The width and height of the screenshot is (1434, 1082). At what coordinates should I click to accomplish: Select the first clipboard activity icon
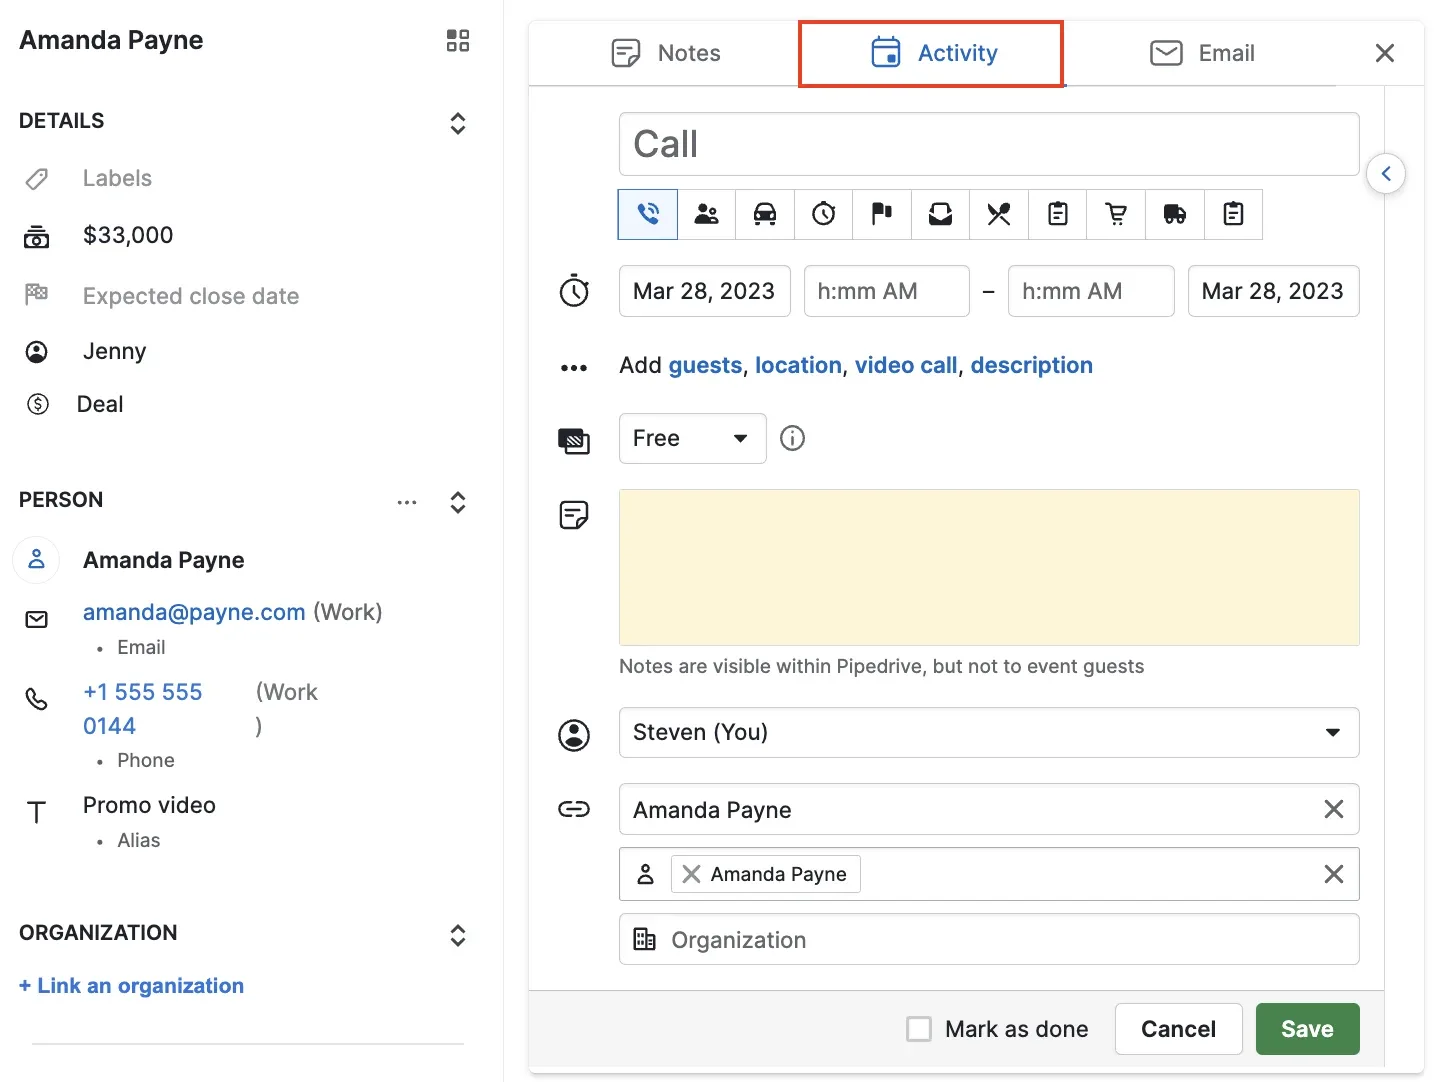point(1058,214)
